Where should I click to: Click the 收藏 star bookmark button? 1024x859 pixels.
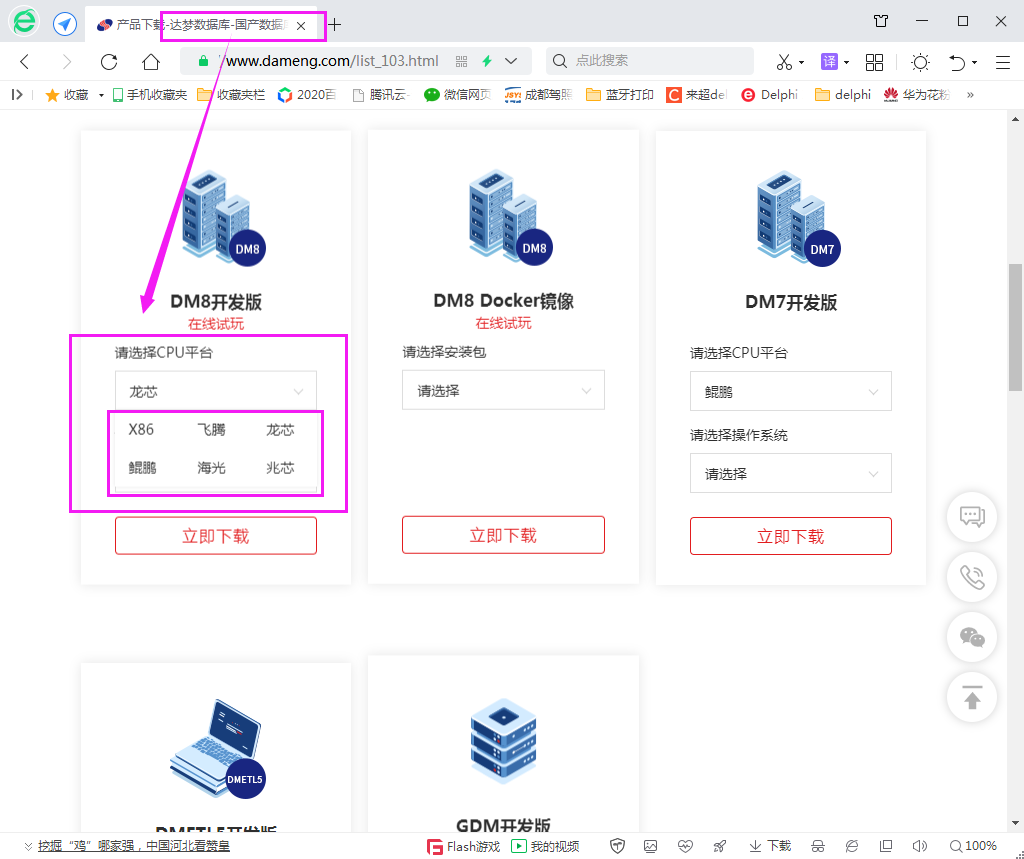pos(66,95)
